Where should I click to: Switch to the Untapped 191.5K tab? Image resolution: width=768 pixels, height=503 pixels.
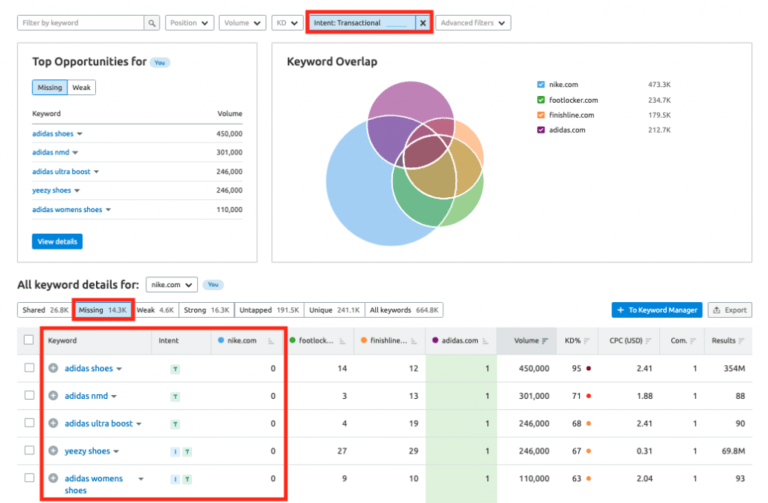269,310
